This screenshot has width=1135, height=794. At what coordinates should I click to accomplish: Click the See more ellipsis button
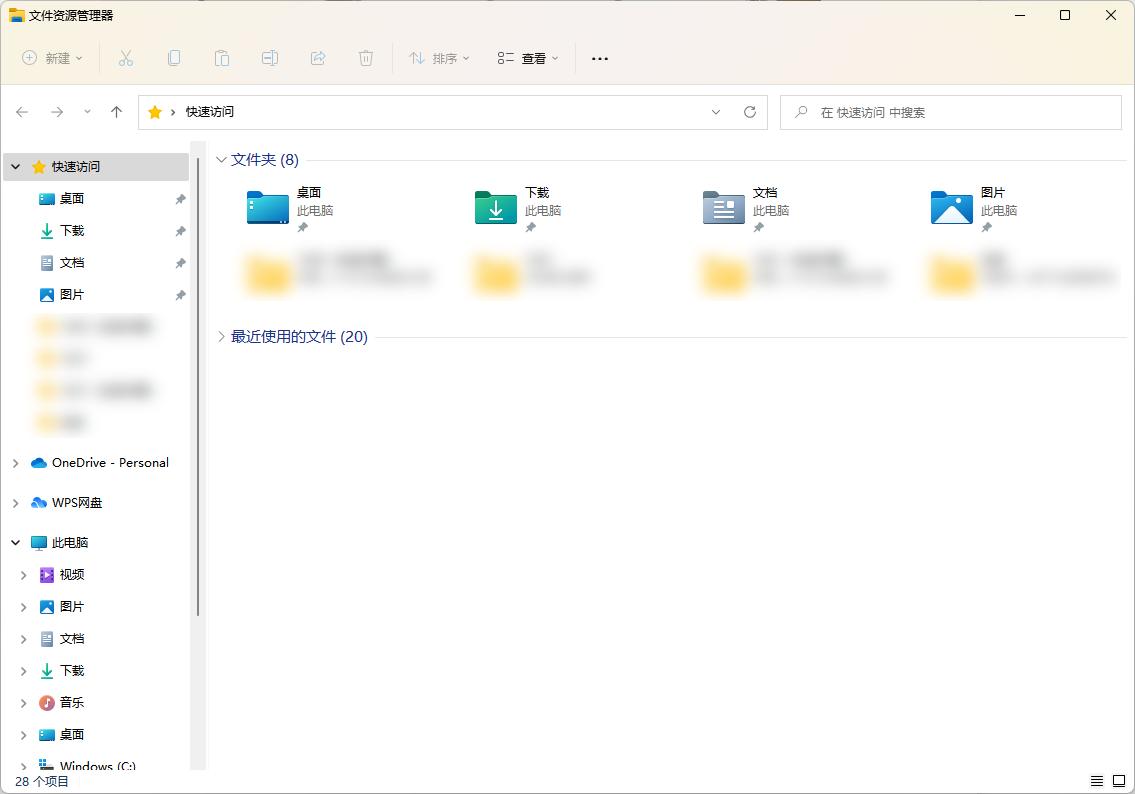[x=600, y=58]
